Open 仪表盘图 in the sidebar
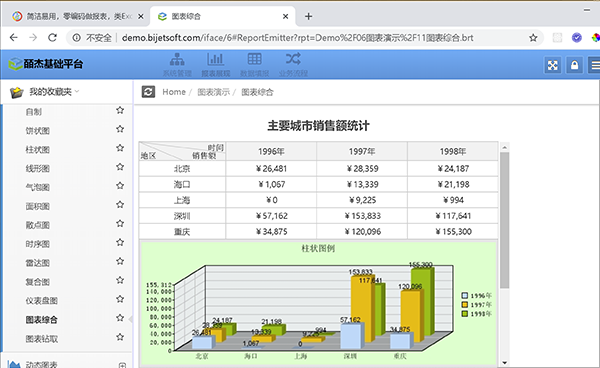This screenshot has height=368, width=600. coord(41,301)
